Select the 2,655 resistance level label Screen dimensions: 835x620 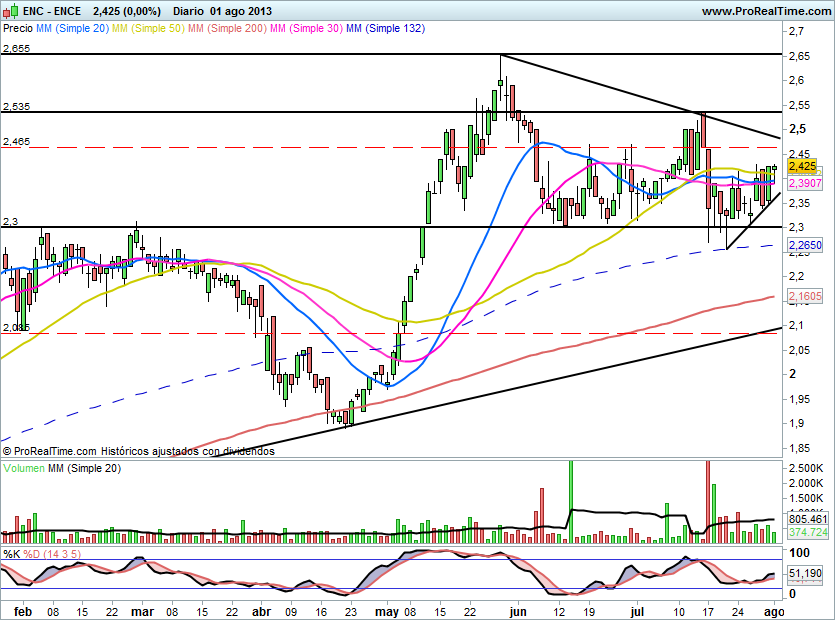click(16, 48)
